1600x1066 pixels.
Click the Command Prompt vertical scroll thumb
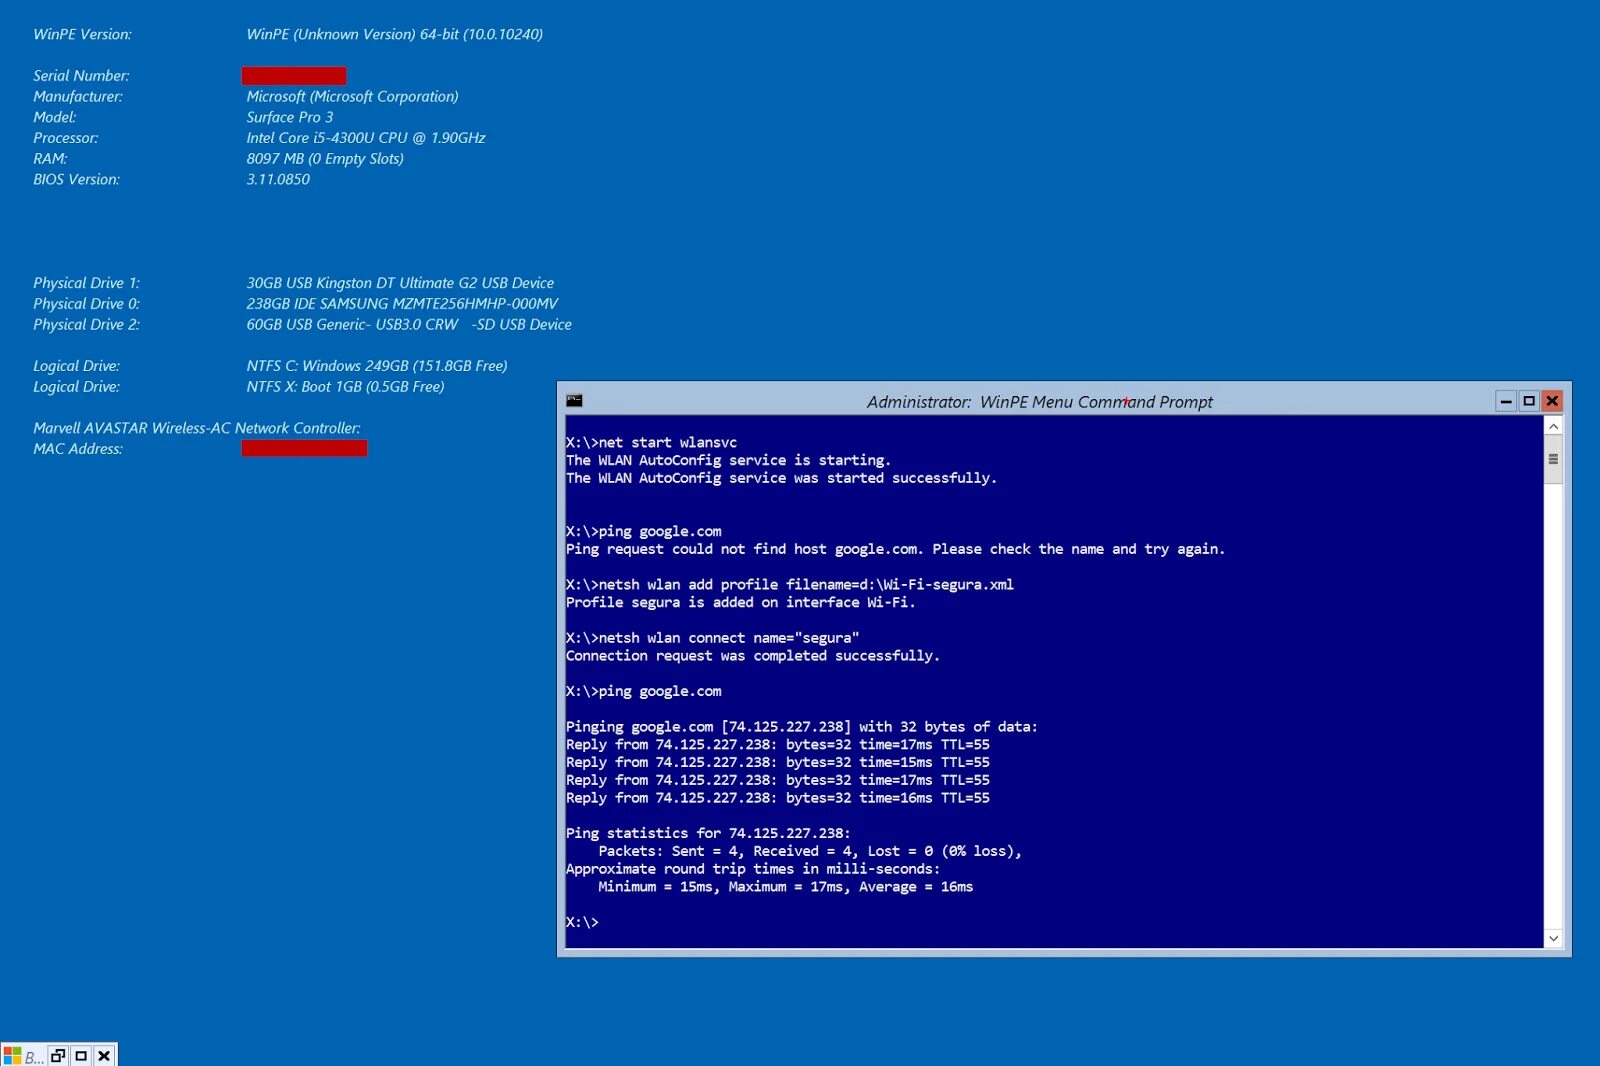click(1553, 460)
